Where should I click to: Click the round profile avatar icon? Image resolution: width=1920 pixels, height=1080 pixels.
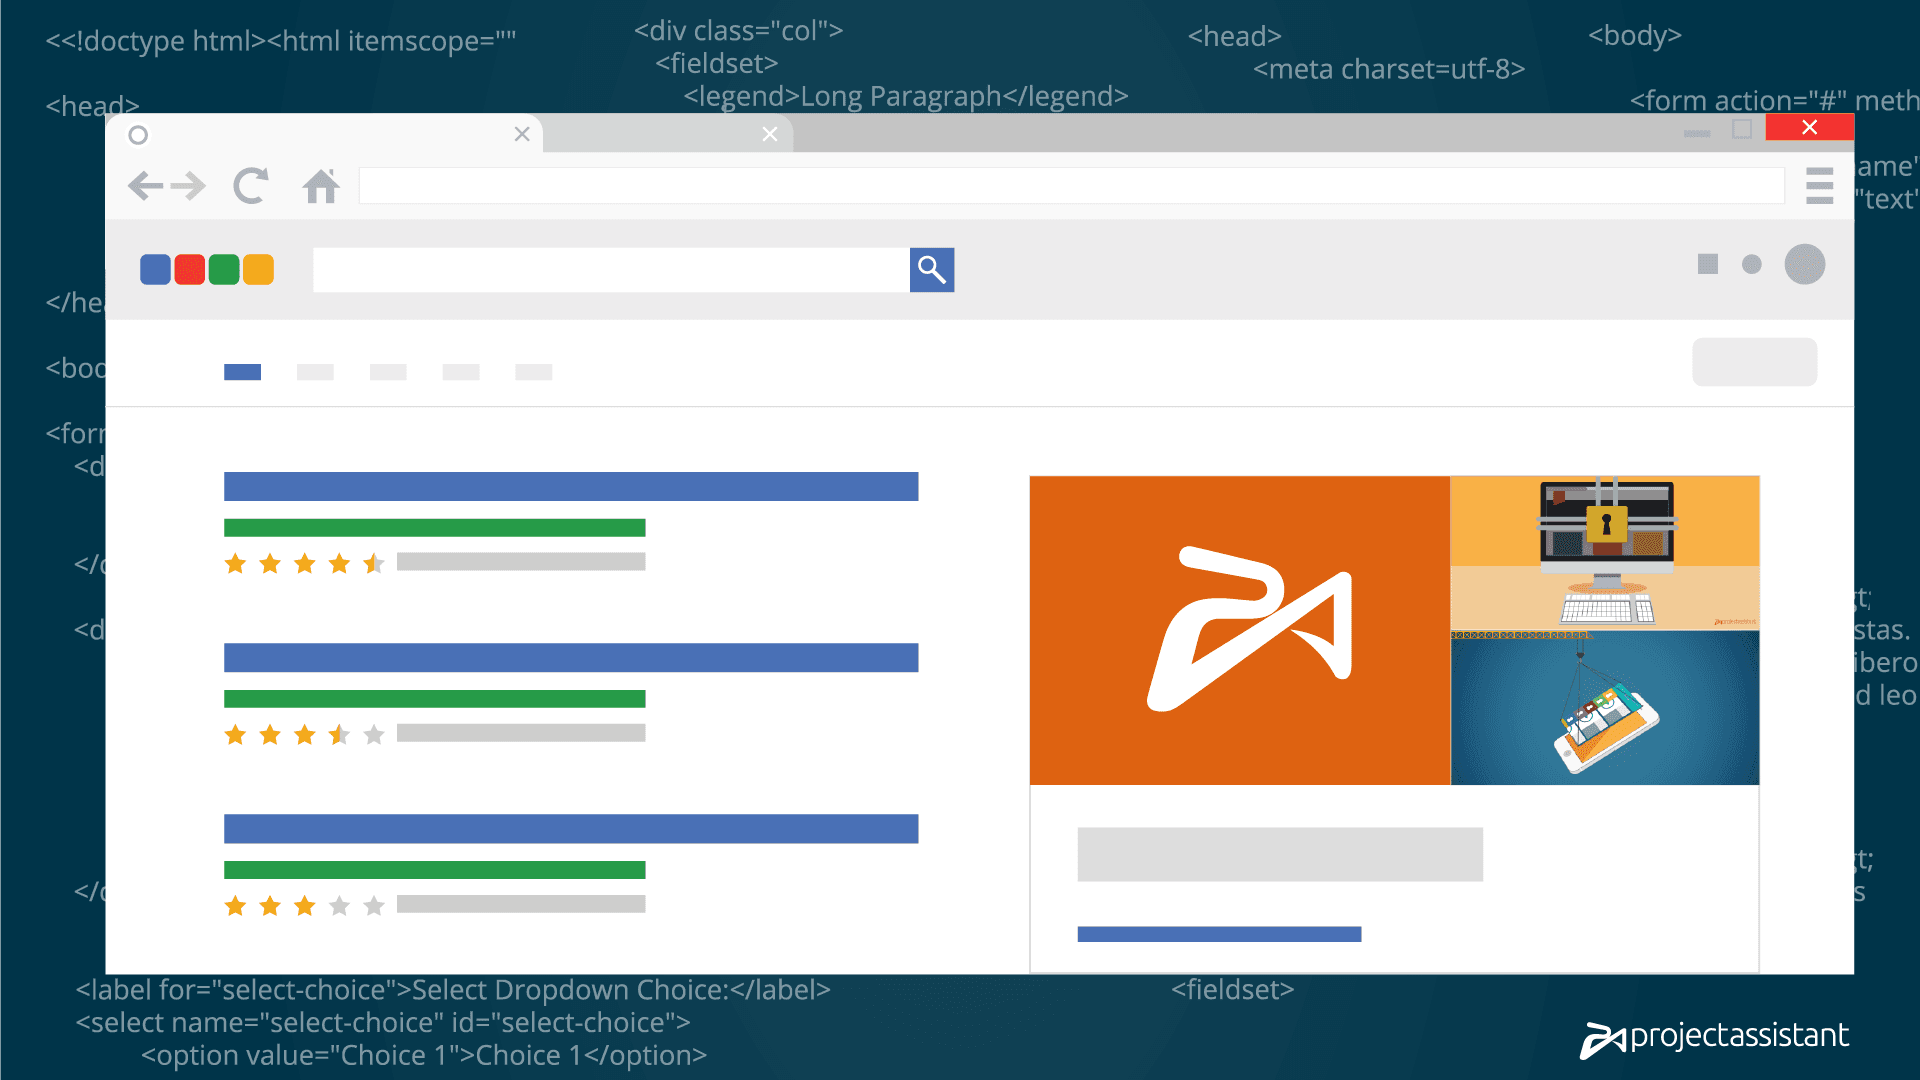click(x=1804, y=264)
